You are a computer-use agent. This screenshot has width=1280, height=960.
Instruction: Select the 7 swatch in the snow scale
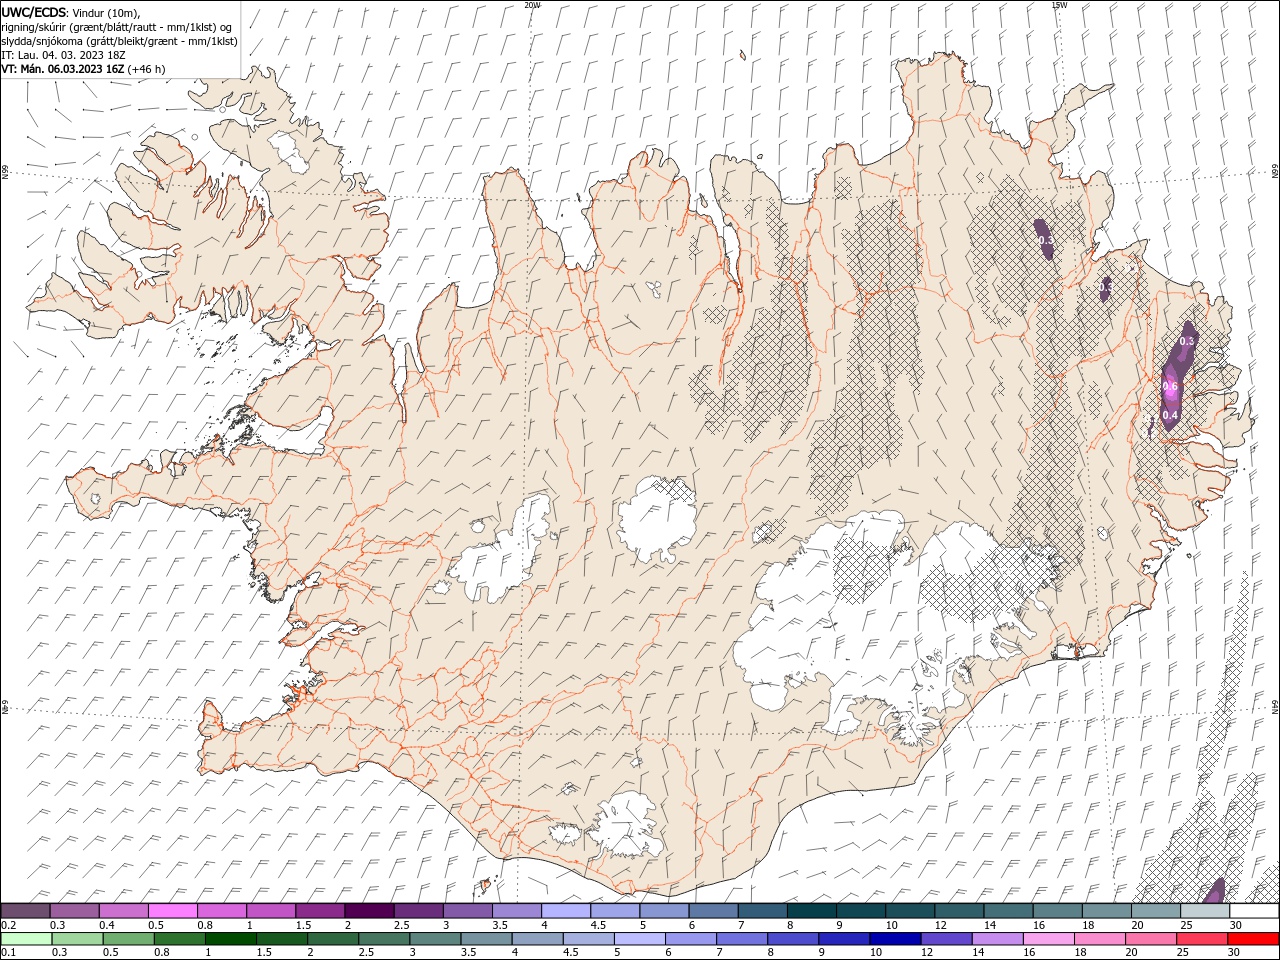tap(763, 911)
